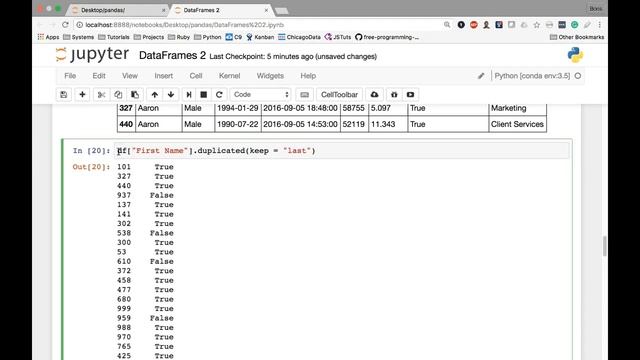Open the C9 bookmark
The image size is (640, 360).
point(234,37)
